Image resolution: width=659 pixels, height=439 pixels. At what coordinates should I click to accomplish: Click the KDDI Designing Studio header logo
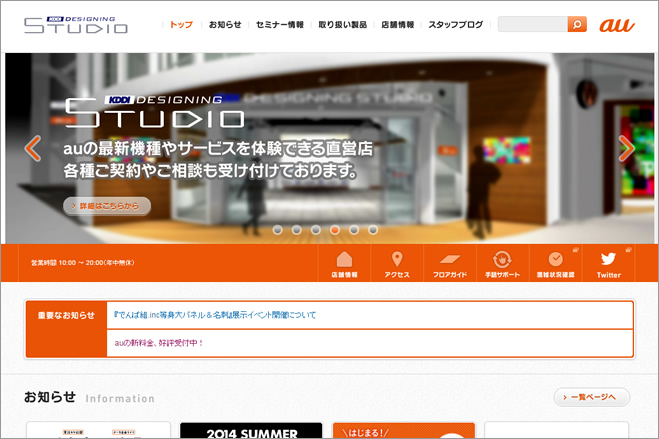[x=76, y=25]
